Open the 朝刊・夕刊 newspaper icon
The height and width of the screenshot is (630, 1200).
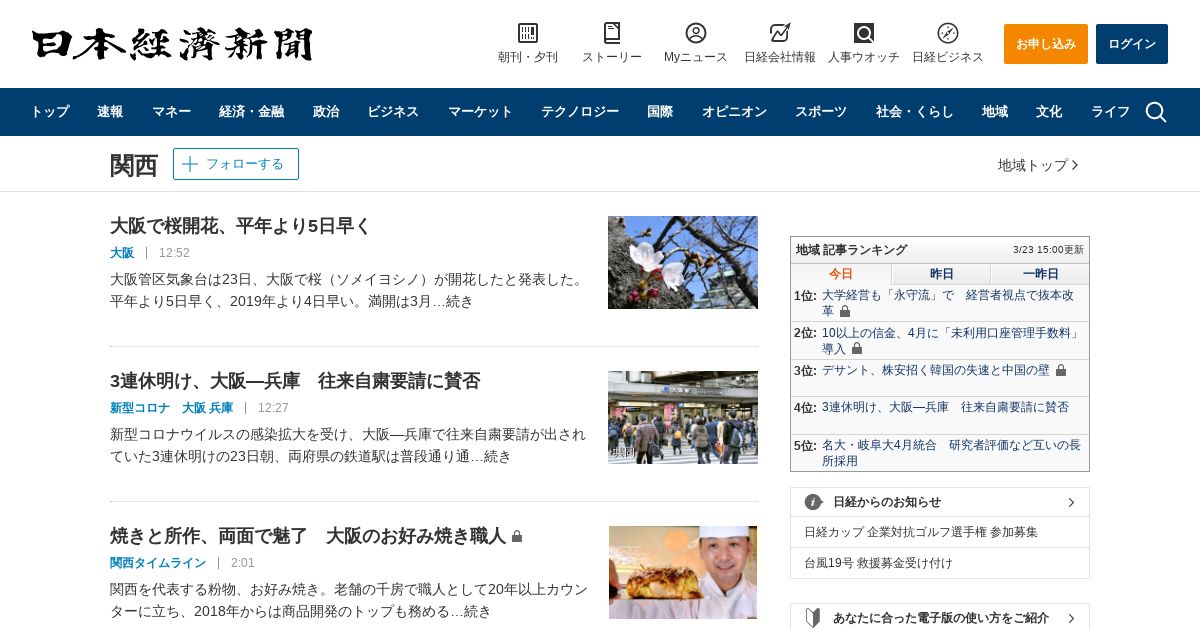coord(528,33)
